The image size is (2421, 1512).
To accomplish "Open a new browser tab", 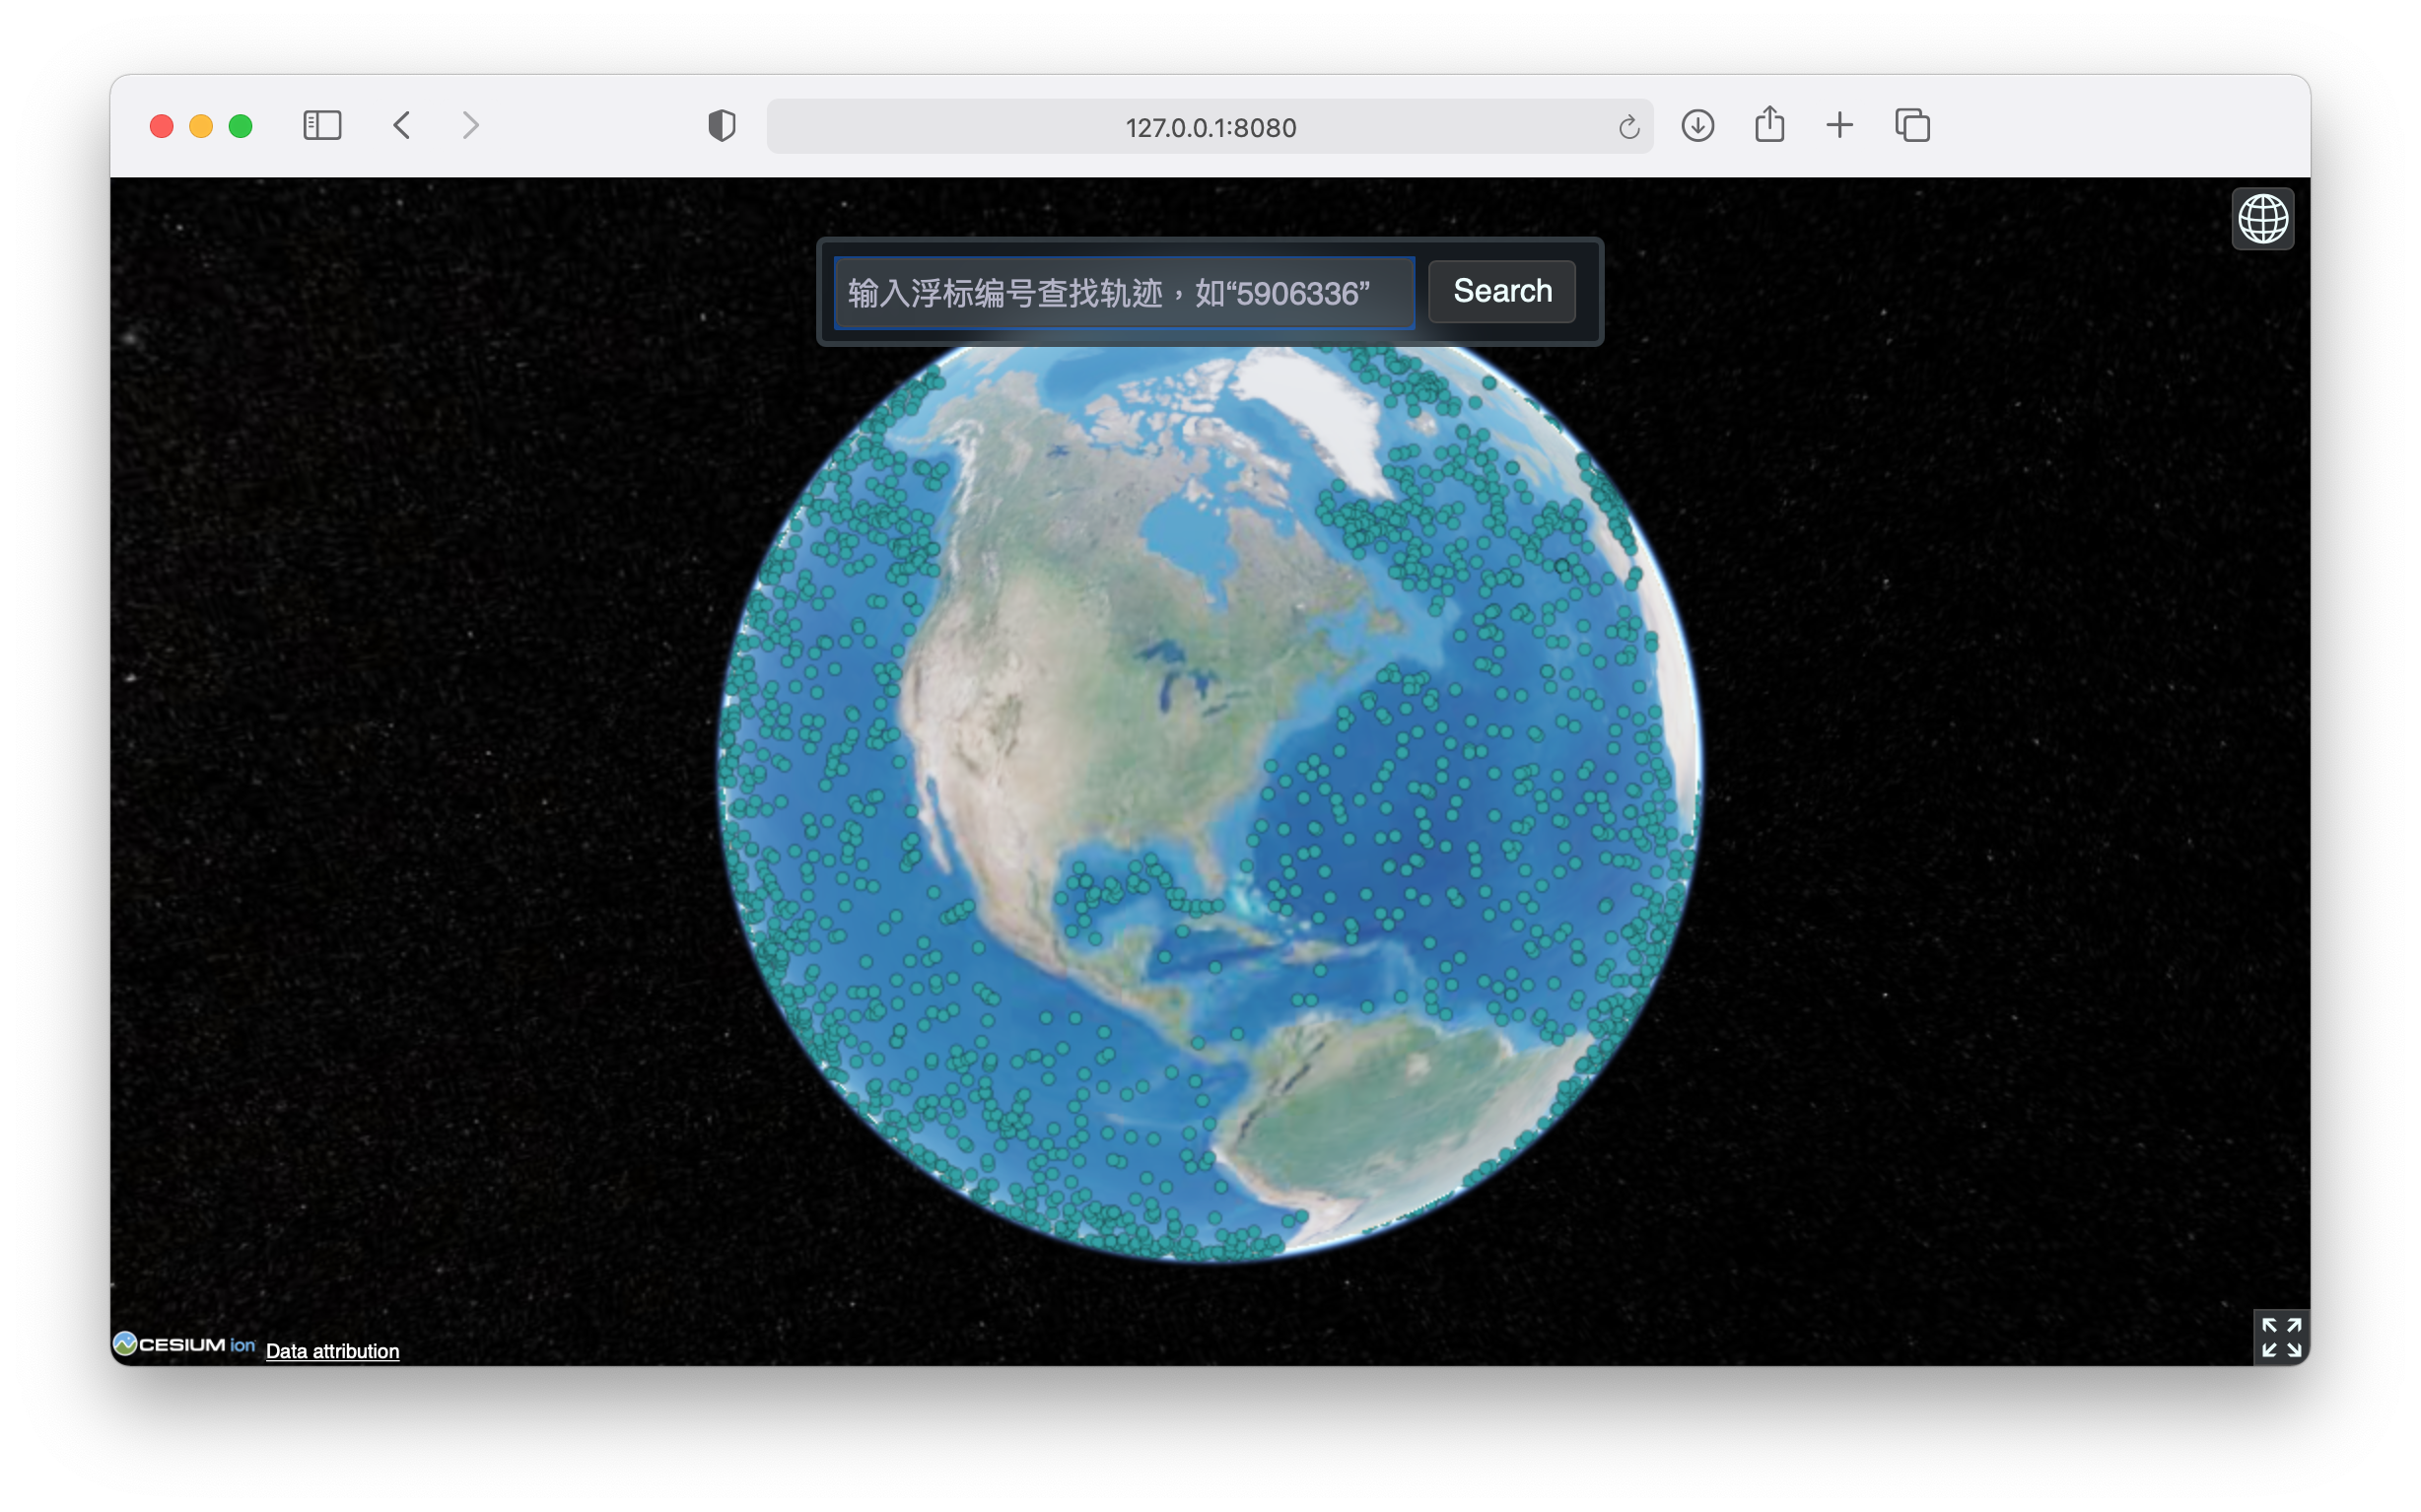I will pyautogui.click(x=1839, y=126).
